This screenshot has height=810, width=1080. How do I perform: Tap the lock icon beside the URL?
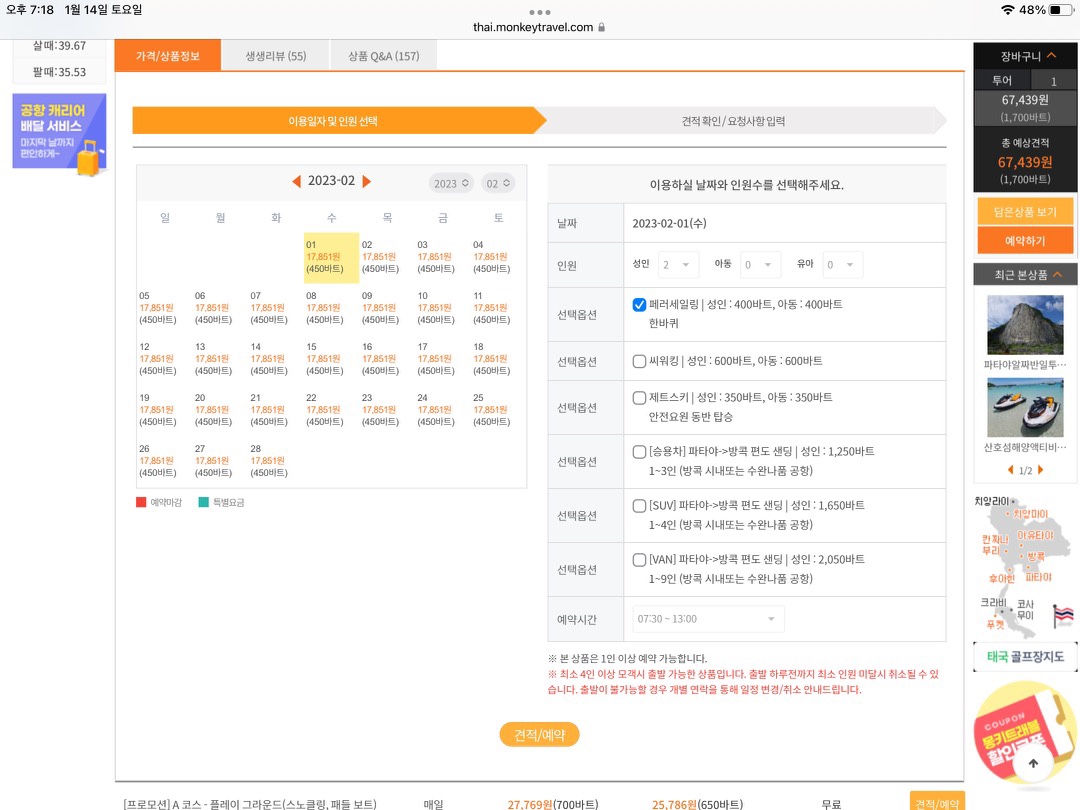pyautogui.click(x=601, y=27)
